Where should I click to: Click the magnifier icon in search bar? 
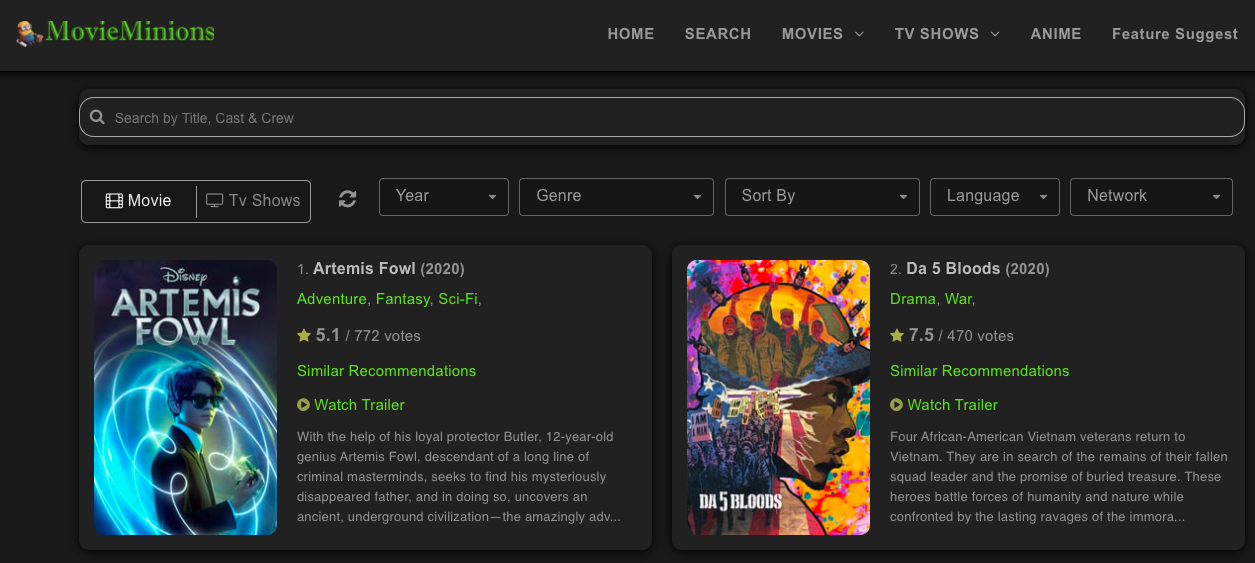click(x=97, y=118)
